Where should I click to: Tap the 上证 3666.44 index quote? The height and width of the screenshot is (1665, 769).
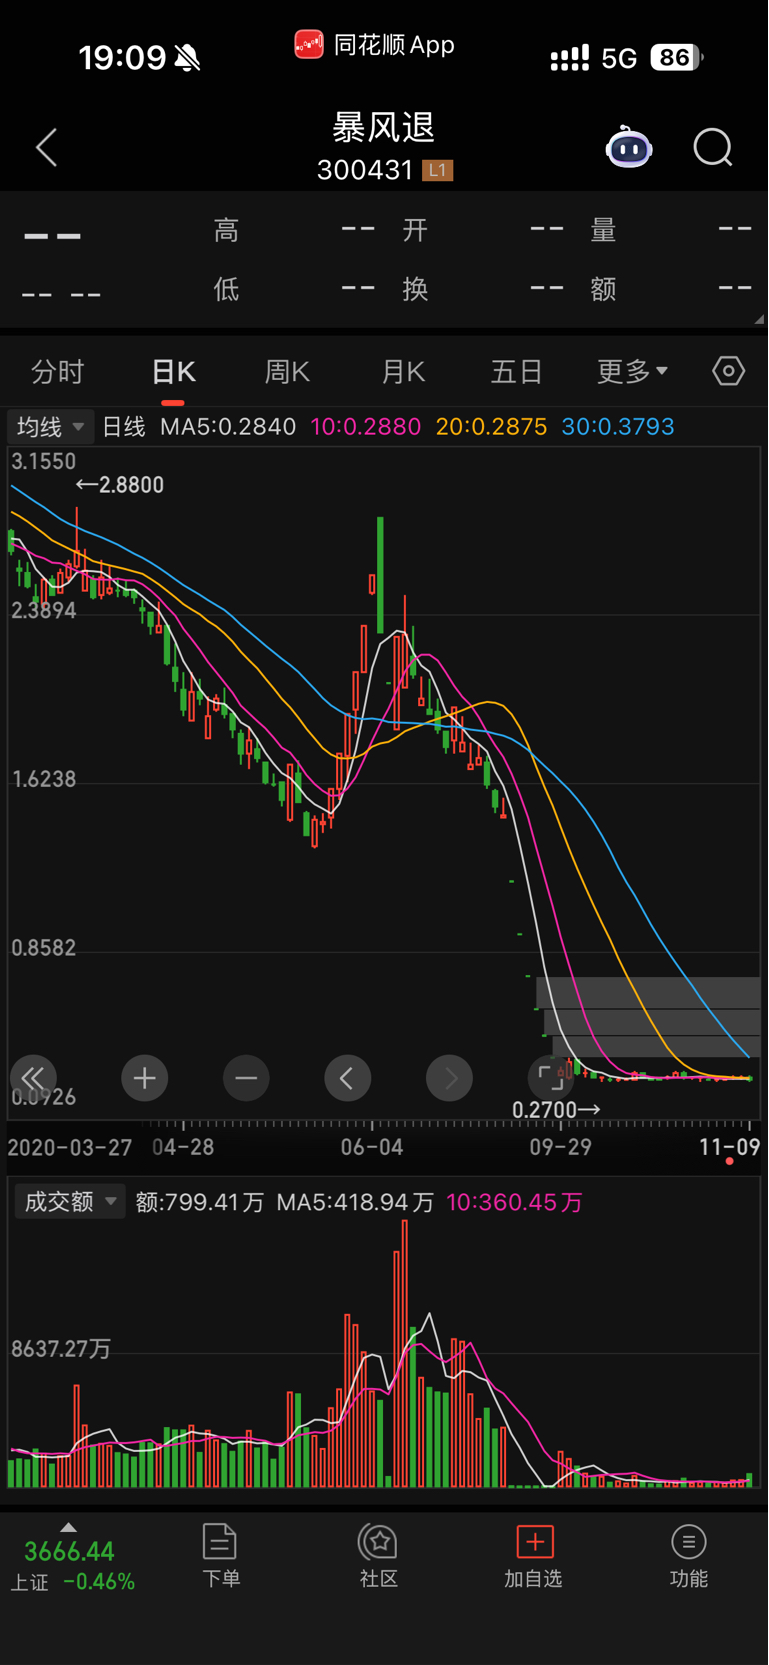click(x=72, y=1565)
